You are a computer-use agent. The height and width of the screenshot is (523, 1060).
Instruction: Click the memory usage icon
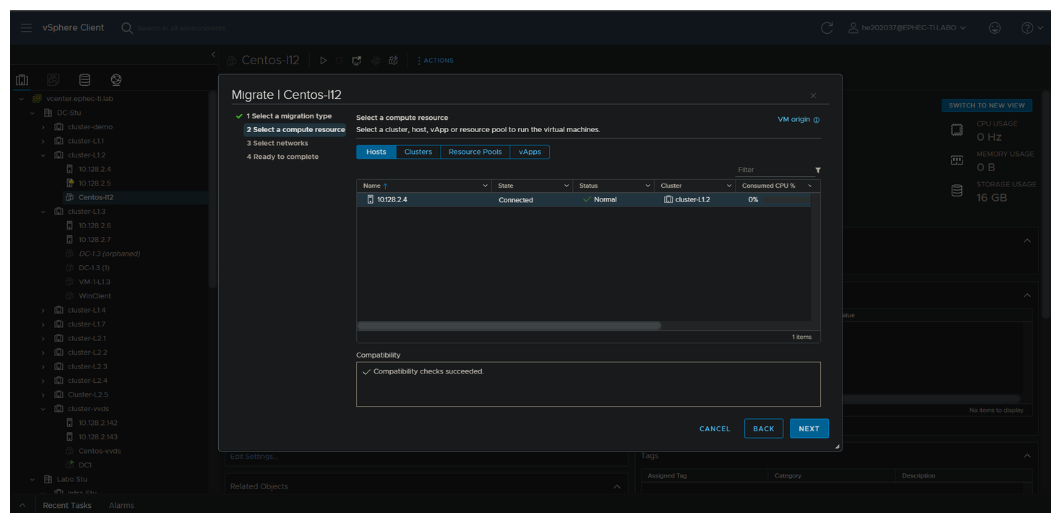pos(957,160)
